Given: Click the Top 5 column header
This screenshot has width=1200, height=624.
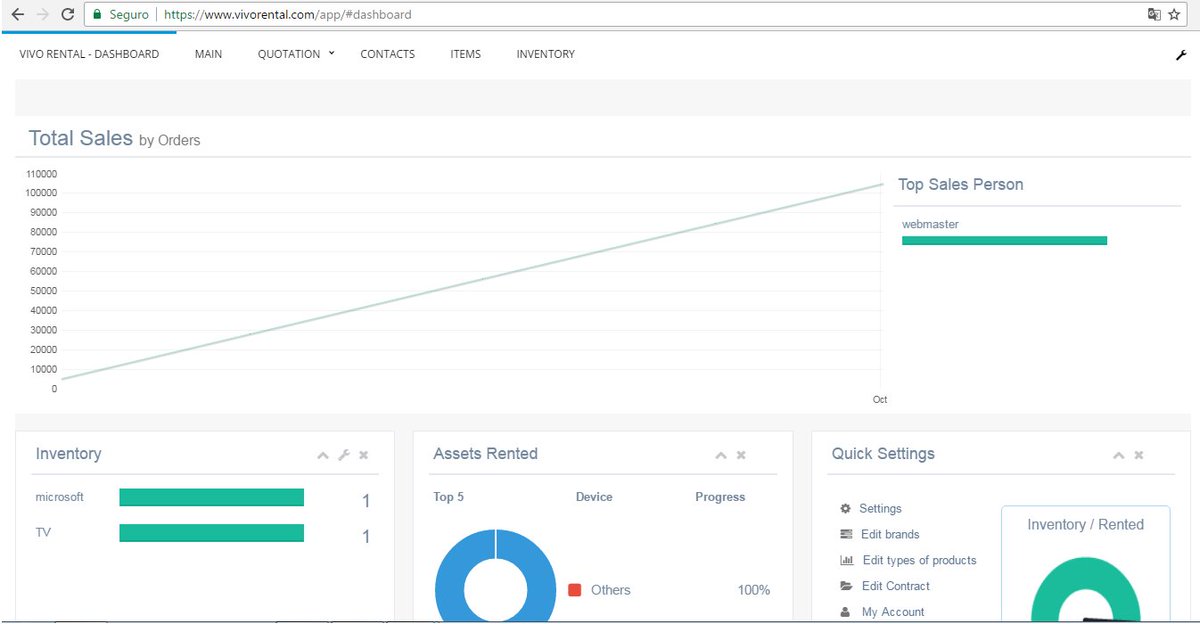Looking at the screenshot, I should [448, 497].
